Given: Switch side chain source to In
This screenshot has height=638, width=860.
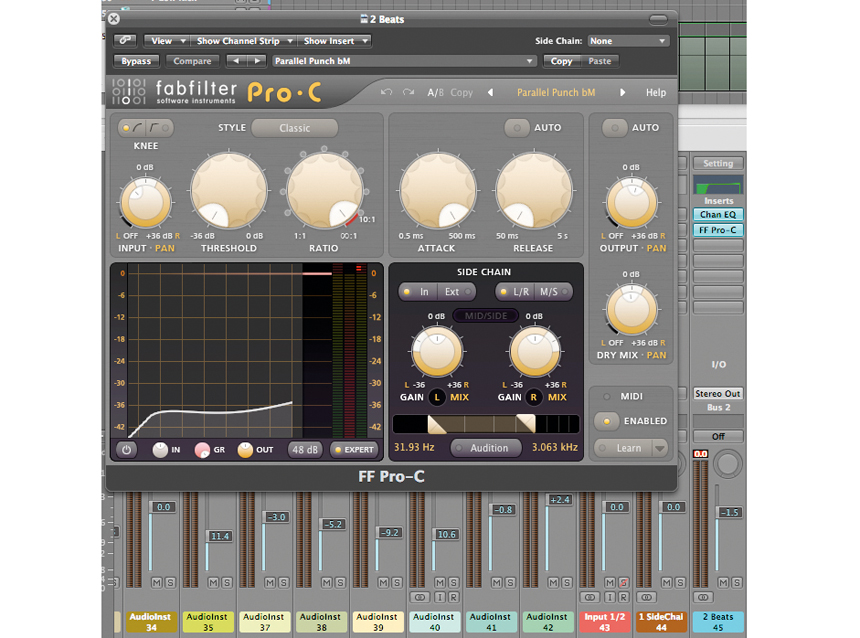Looking at the screenshot, I should [x=418, y=292].
